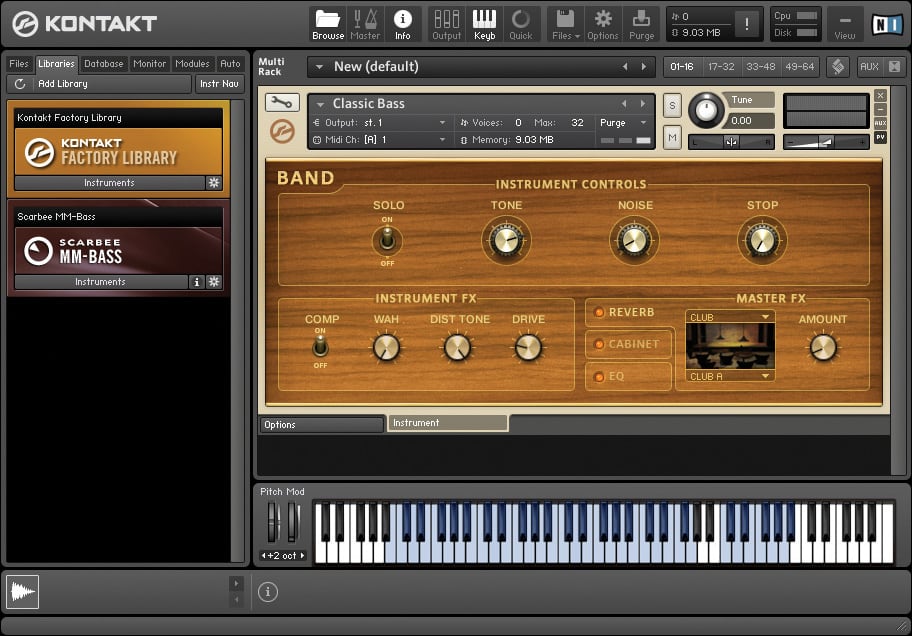Click the instrument volume slider
The image size is (912, 636).
tap(826, 142)
